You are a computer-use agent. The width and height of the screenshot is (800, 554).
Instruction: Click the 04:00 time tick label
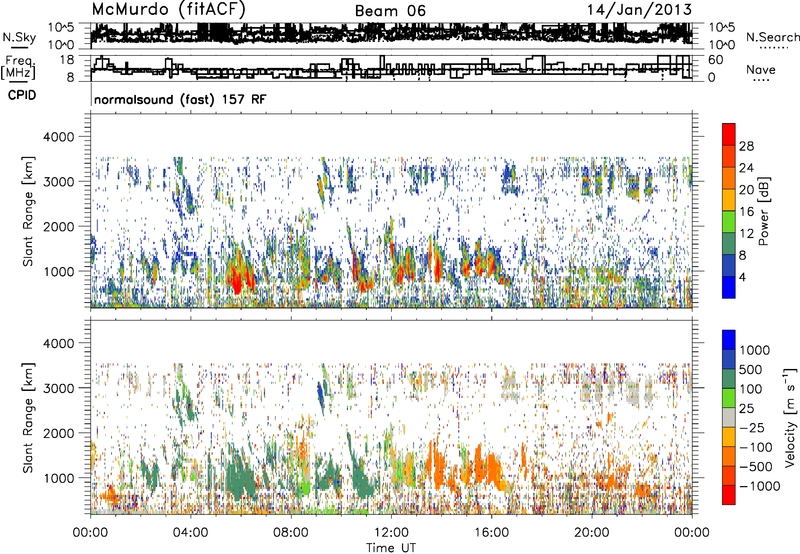(190, 533)
